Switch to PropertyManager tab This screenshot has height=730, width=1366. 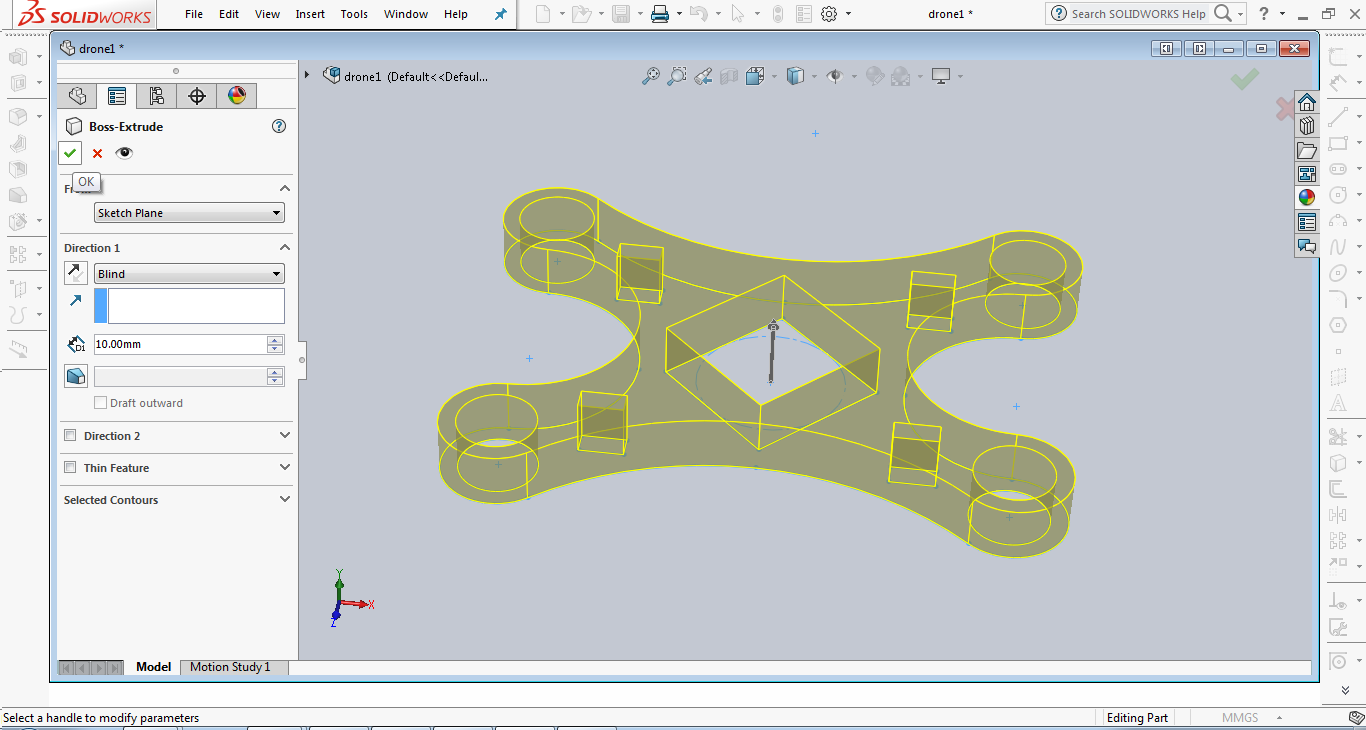pos(117,96)
